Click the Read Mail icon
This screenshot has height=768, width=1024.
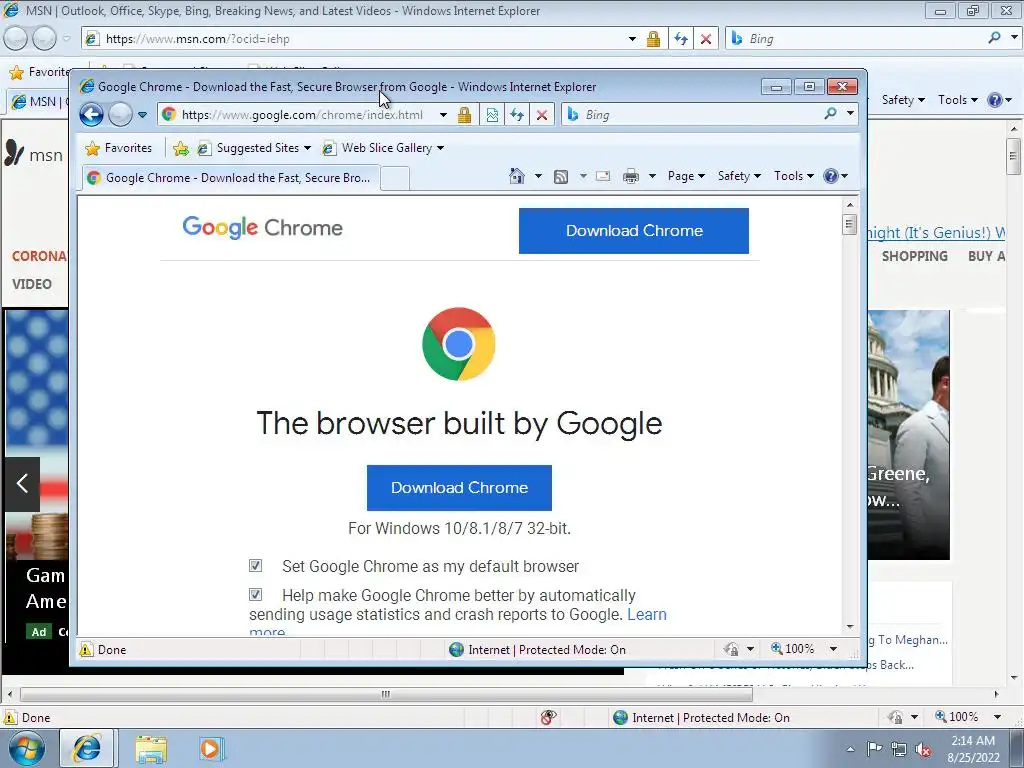[x=603, y=176]
